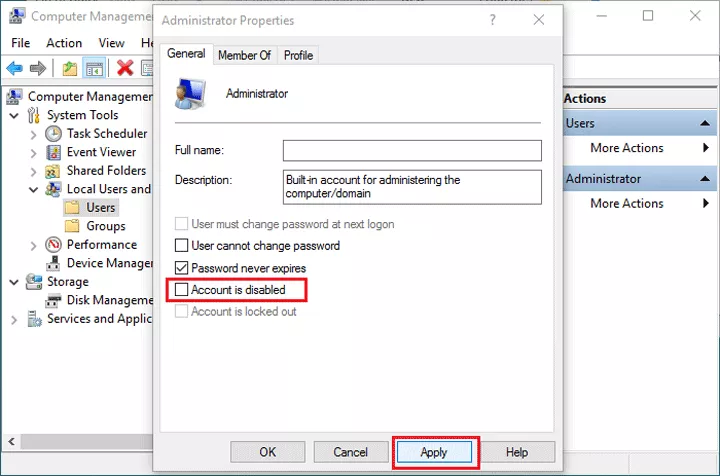Click the Help button
Viewport: 720px width, 476px height.
coord(517,452)
